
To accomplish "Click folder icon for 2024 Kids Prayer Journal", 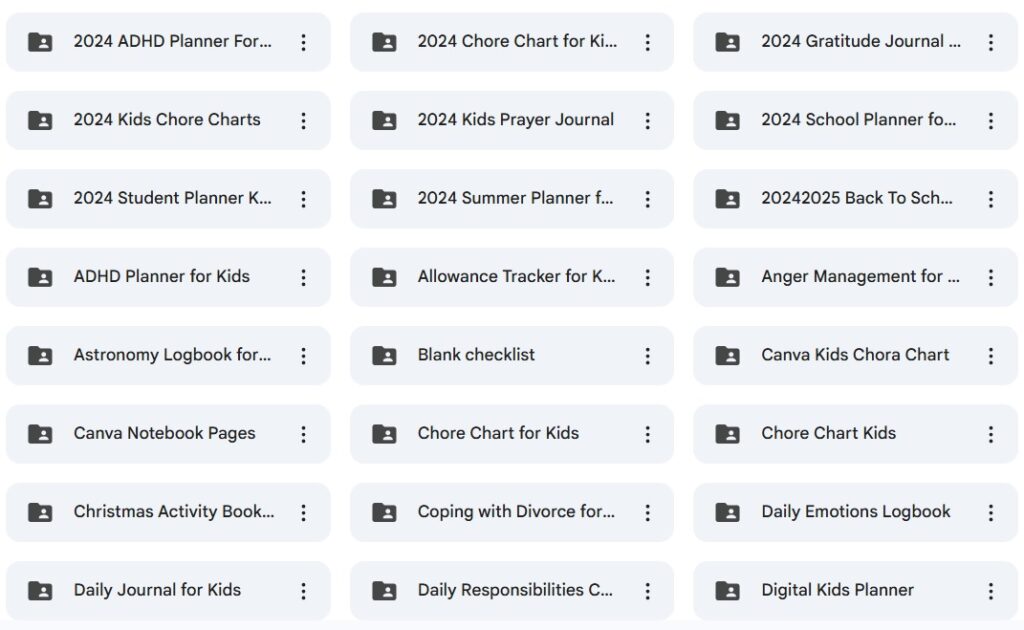I will [x=384, y=120].
